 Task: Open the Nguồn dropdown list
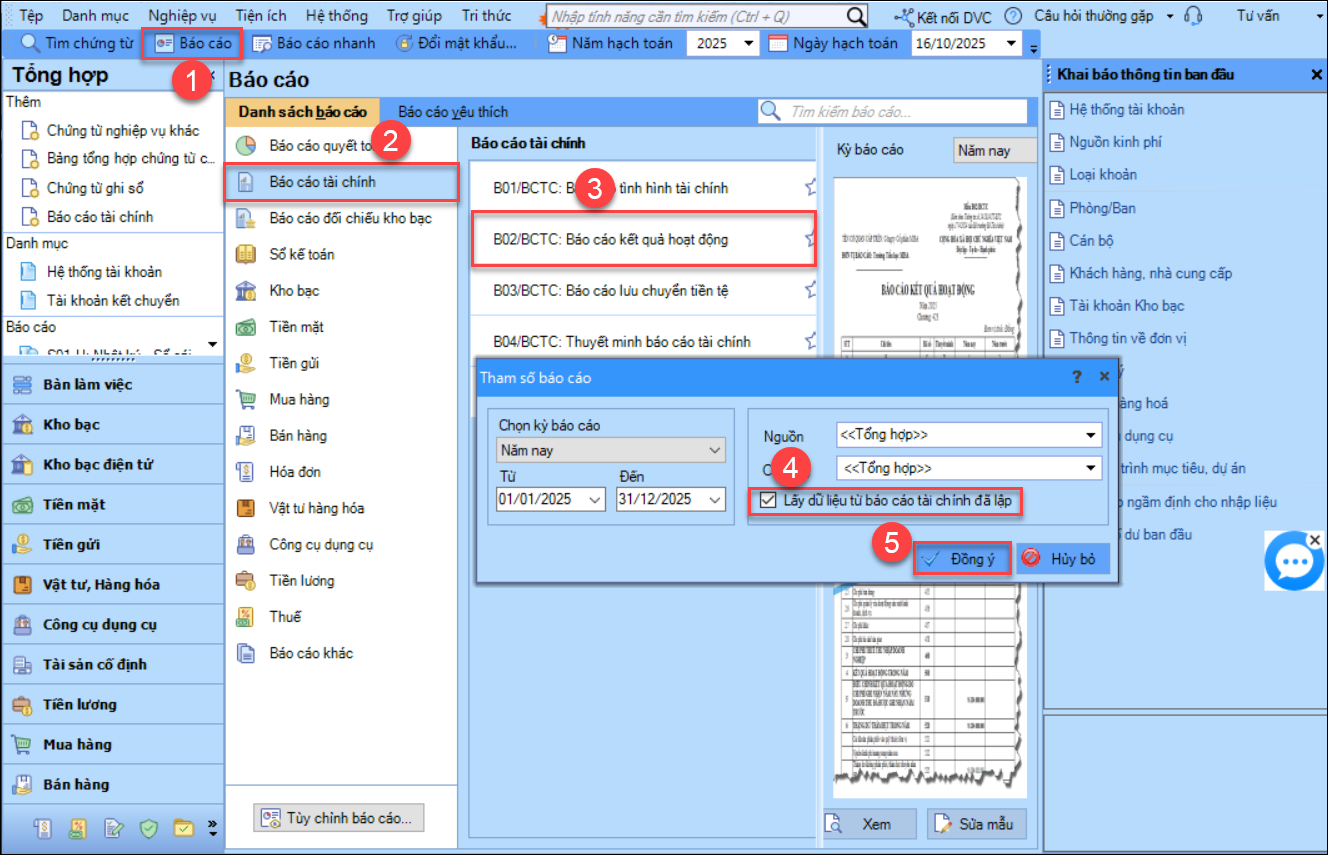pyautogui.click(x=1089, y=435)
